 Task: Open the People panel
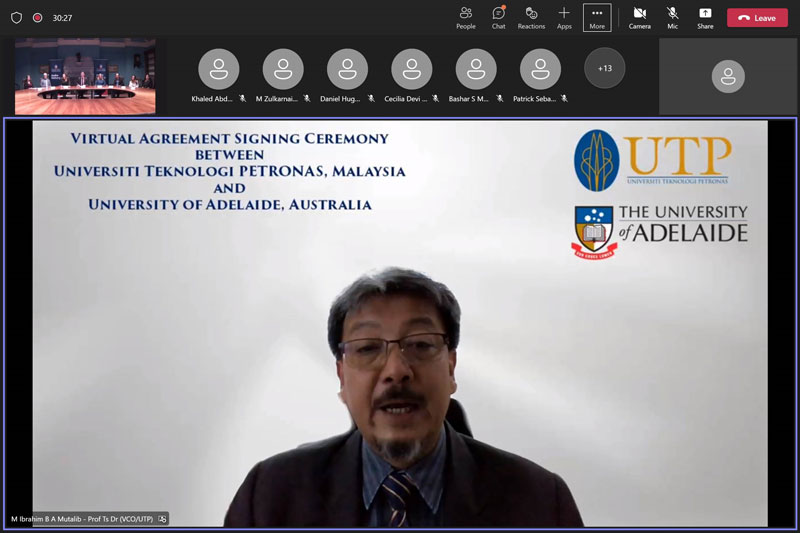[x=465, y=18]
